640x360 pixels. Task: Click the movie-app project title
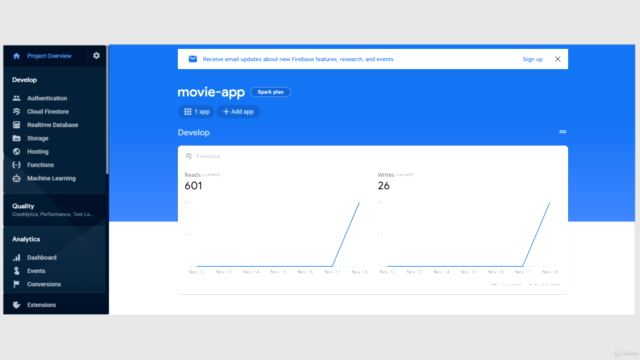tap(211, 92)
